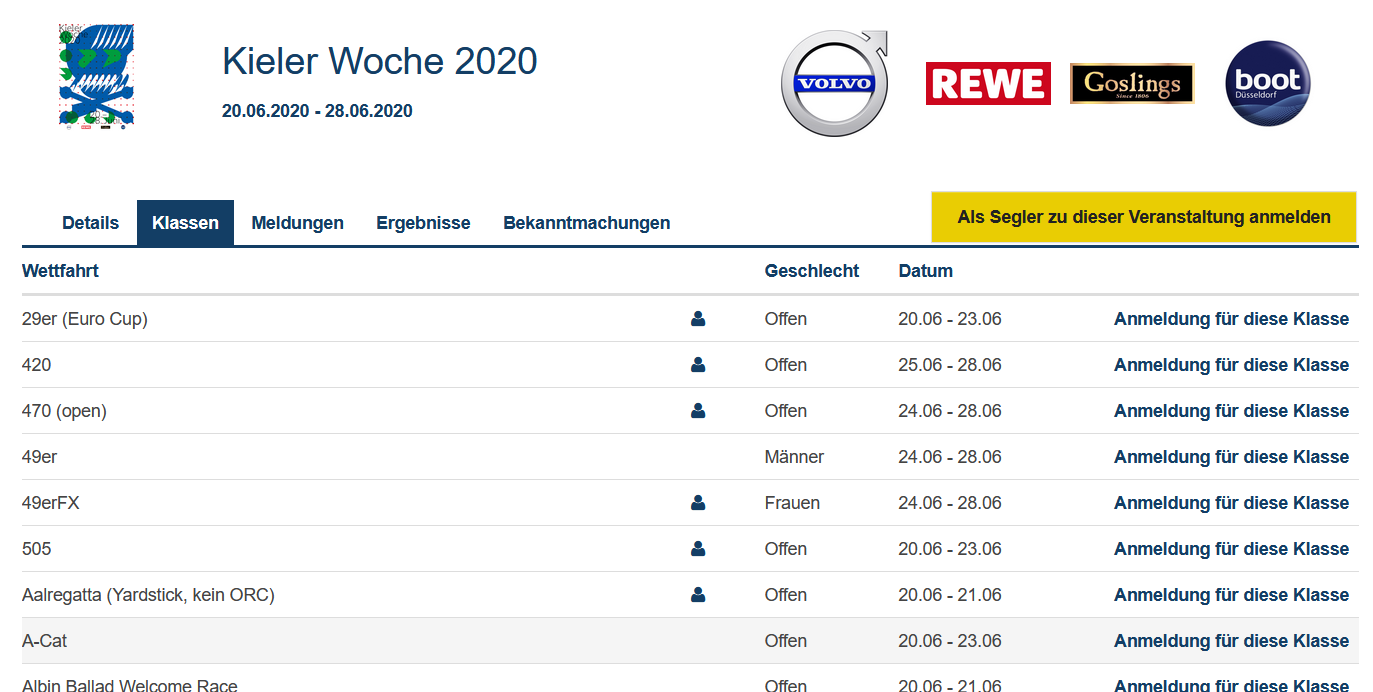Click the person icon for 470 (open)
Screen dimensions: 1373x692
coord(698,411)
